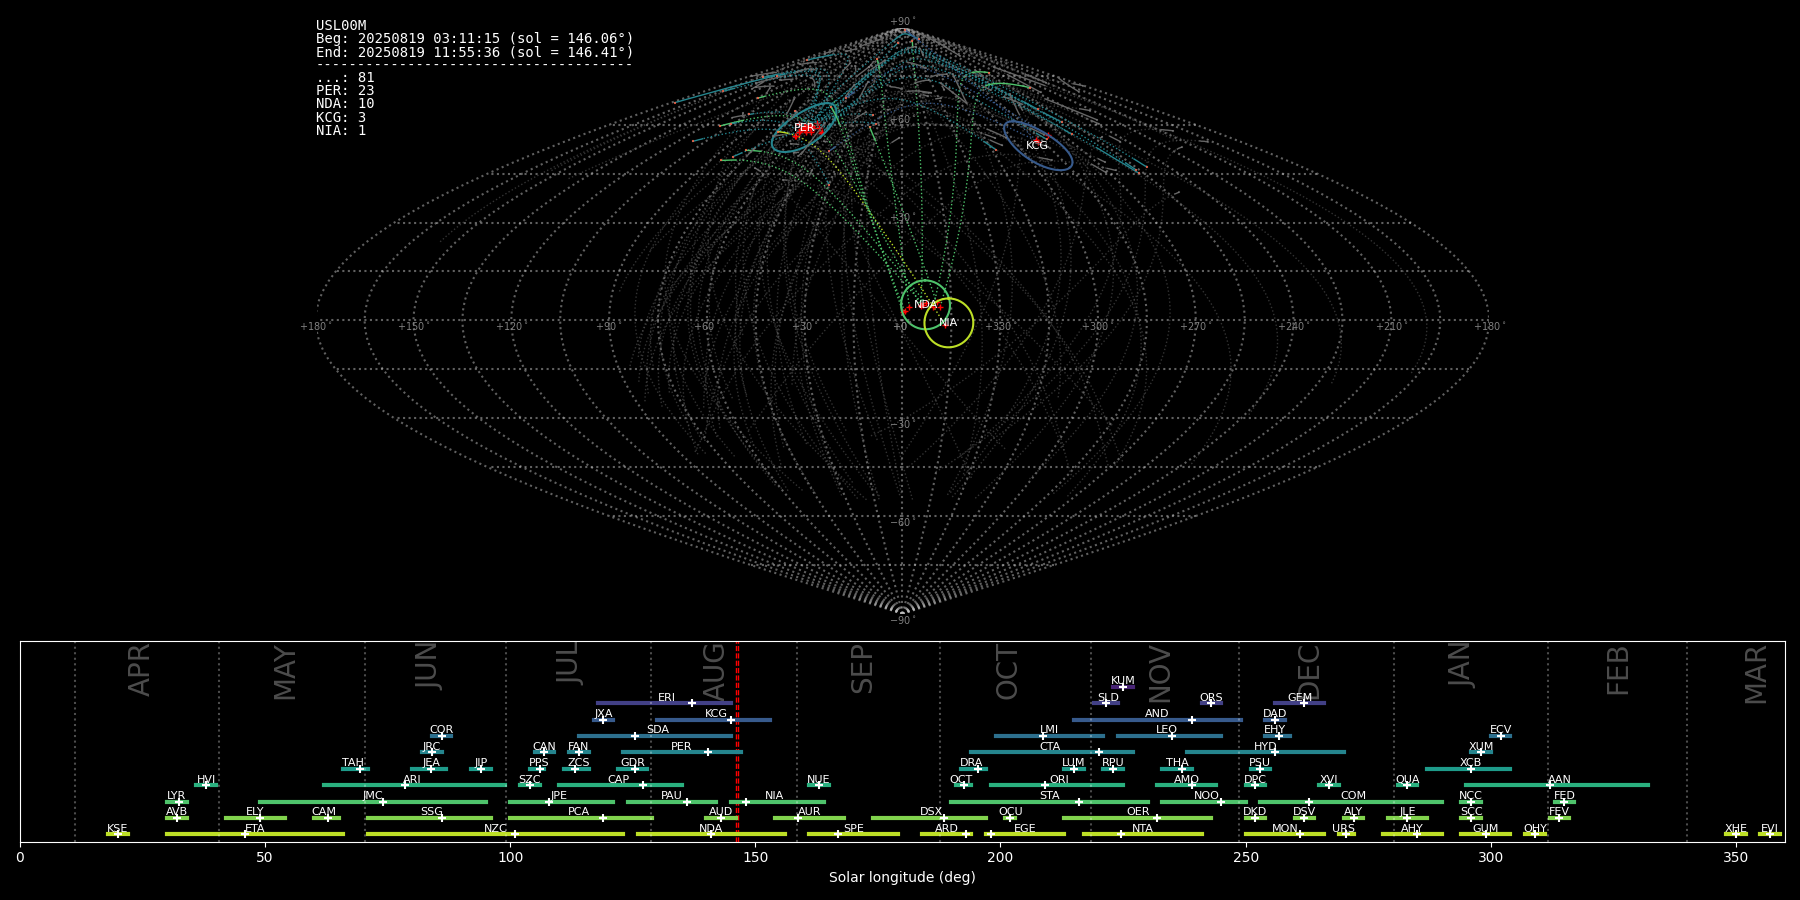
Task: Click the PER radiant label on the sky map
Action: click(804, 128)
